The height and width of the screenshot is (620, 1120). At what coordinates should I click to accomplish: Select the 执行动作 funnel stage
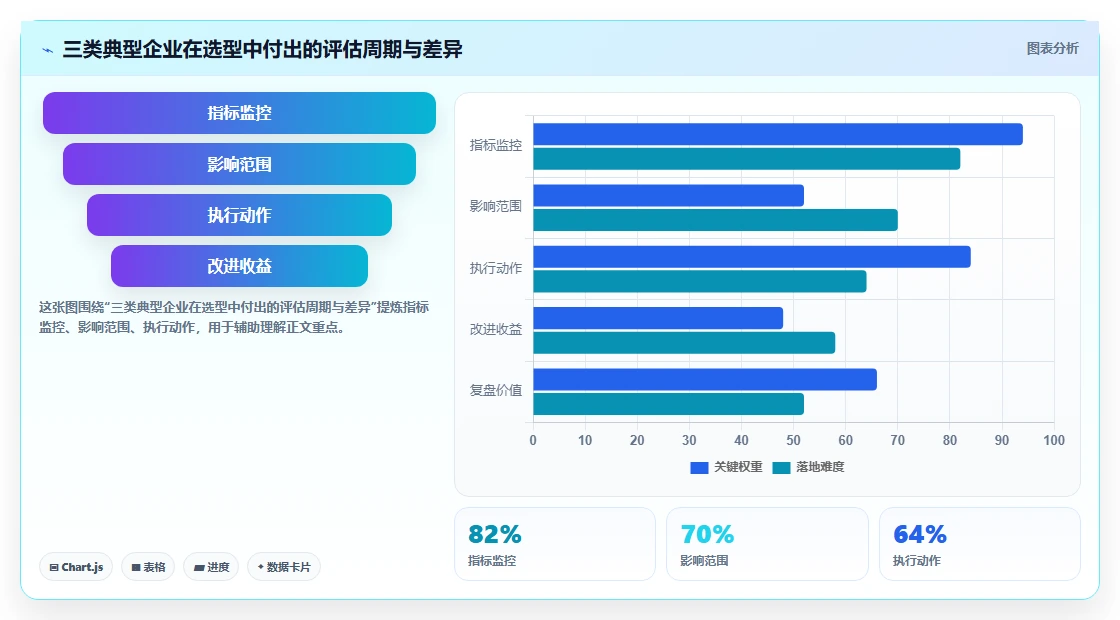click(x=239, y=215)
